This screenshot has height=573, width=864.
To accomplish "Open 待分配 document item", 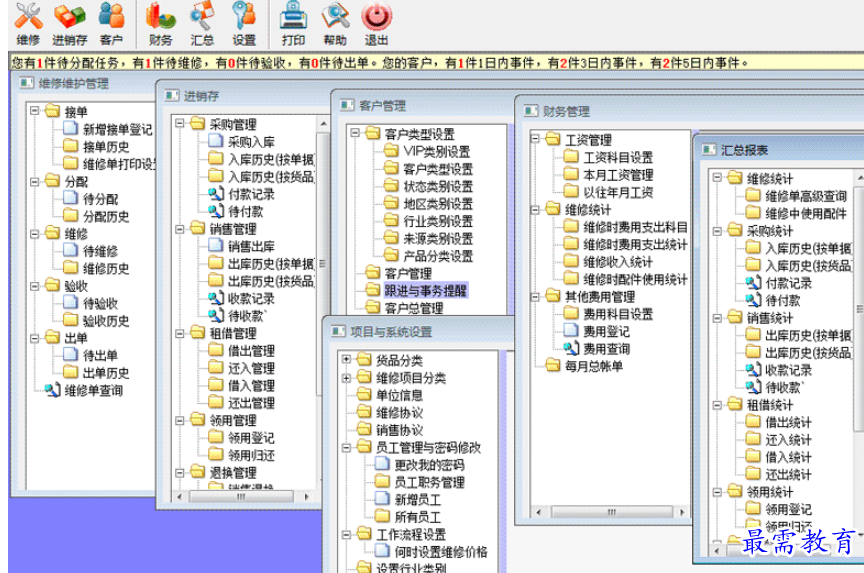I will coord(90,199).
